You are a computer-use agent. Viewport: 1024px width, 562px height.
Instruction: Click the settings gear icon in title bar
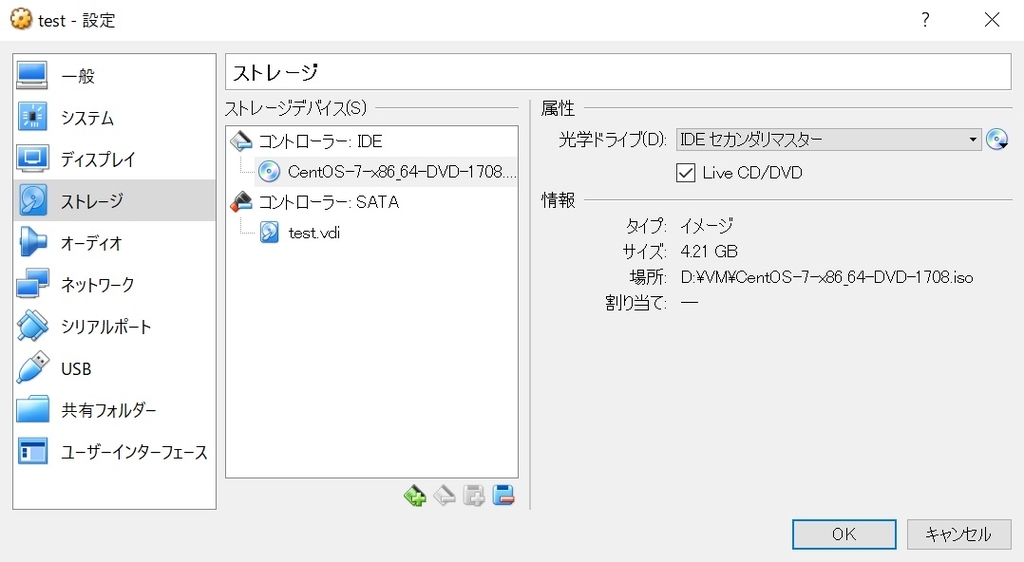click(x=21, y=19)
